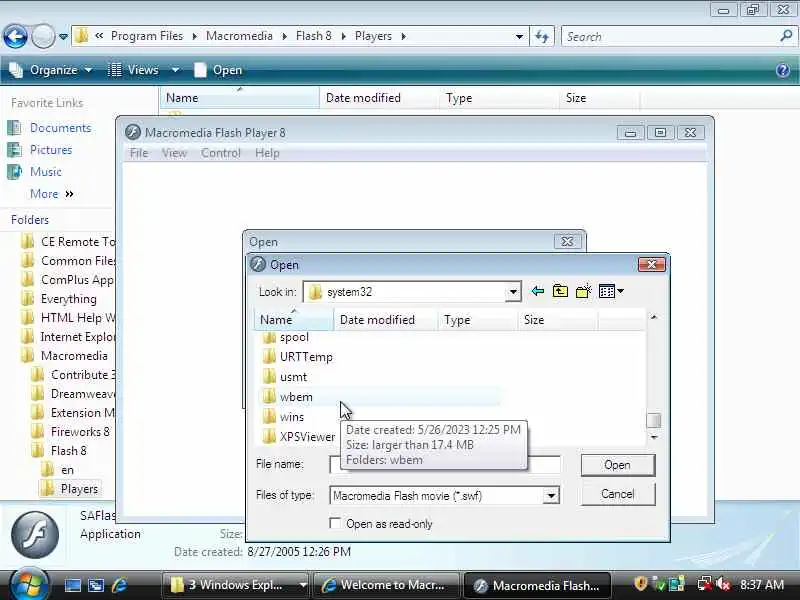Screen dimensions: 800x600
Task: Open File menu in Flash Player 8
Action: click(x=139, y=153)
